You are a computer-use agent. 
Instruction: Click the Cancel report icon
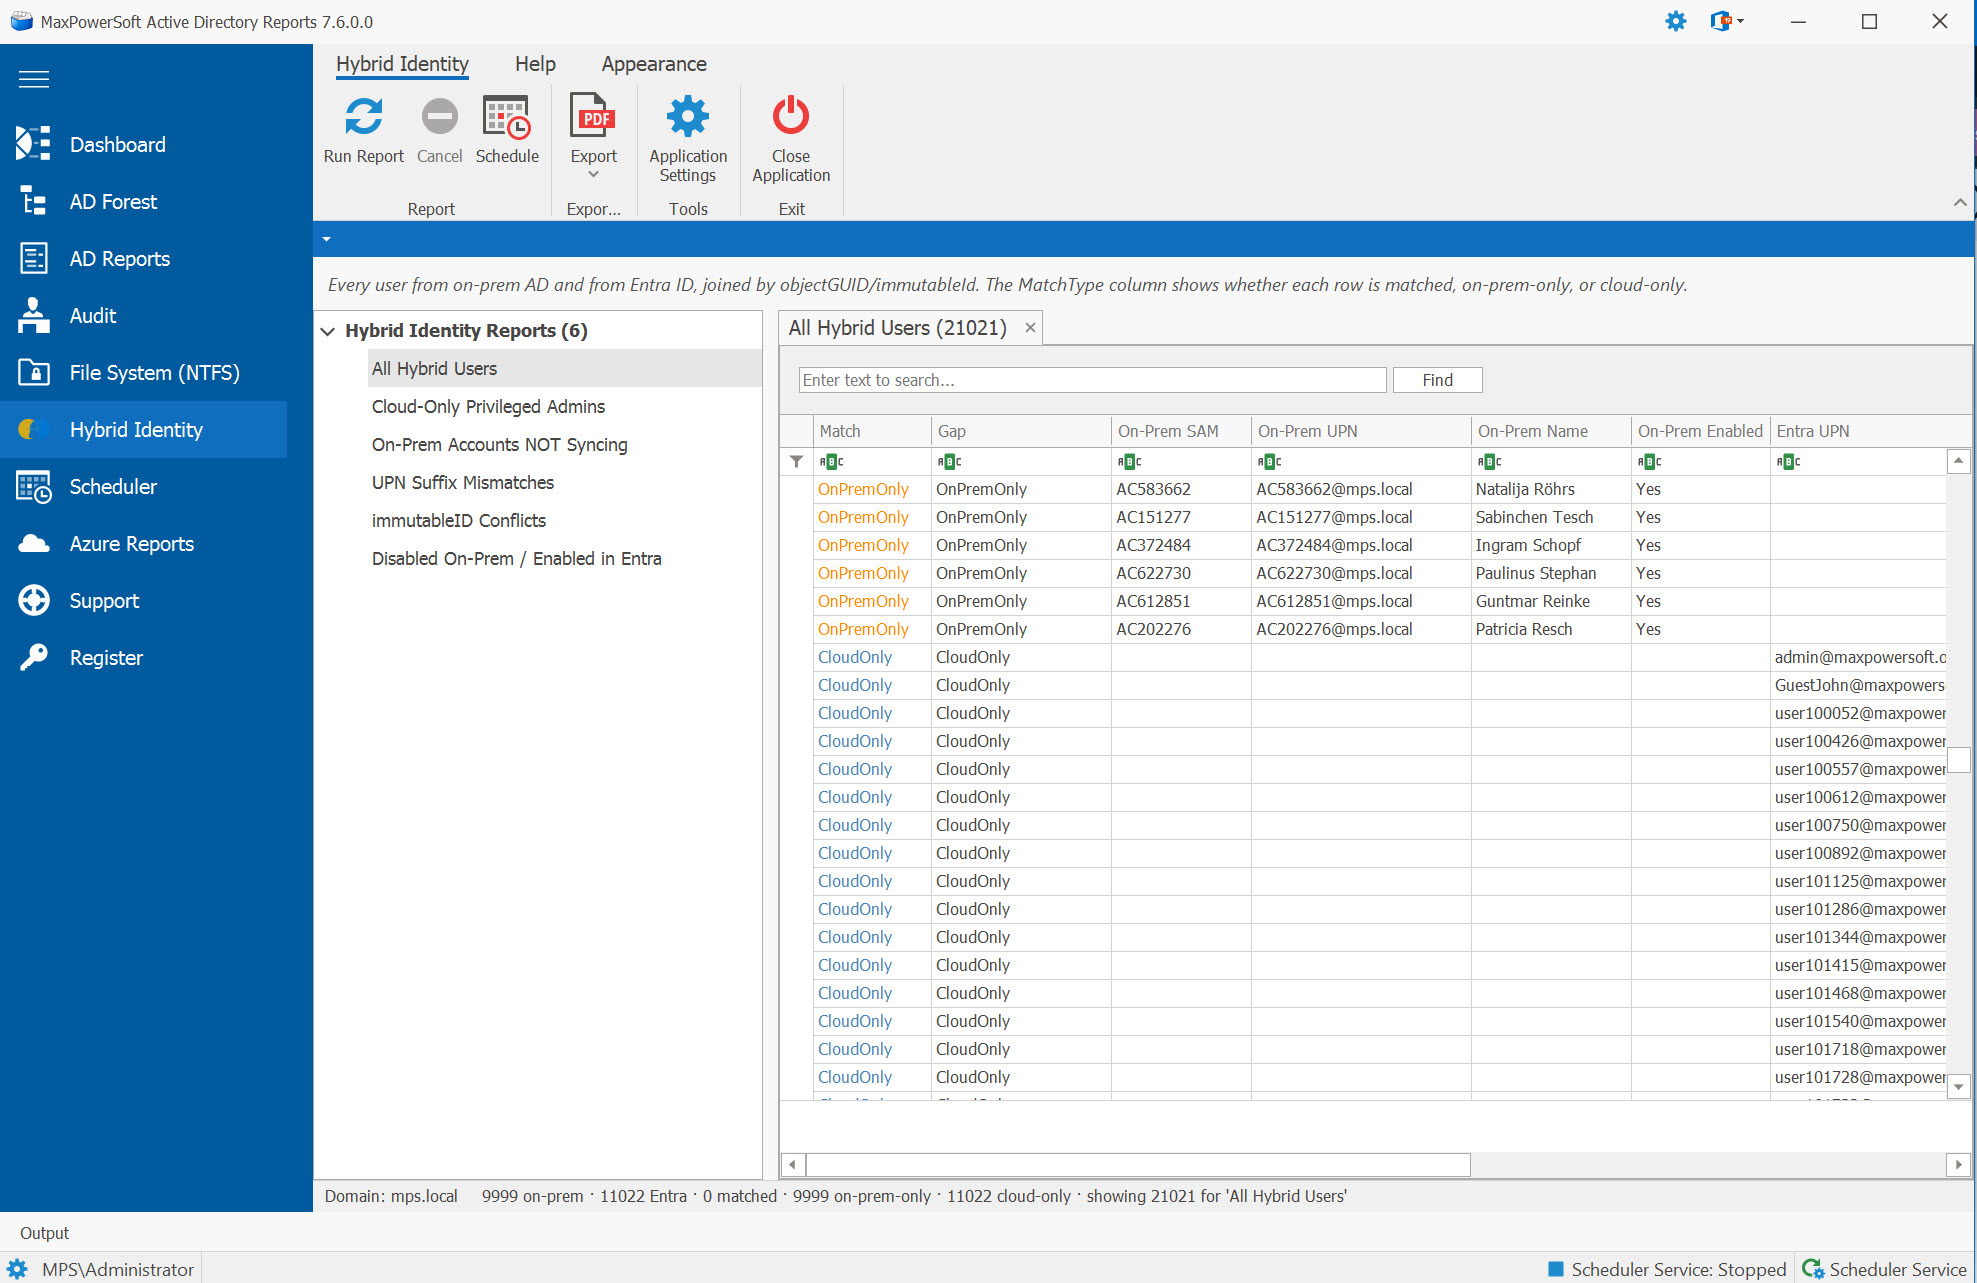[x=439, y=117]
